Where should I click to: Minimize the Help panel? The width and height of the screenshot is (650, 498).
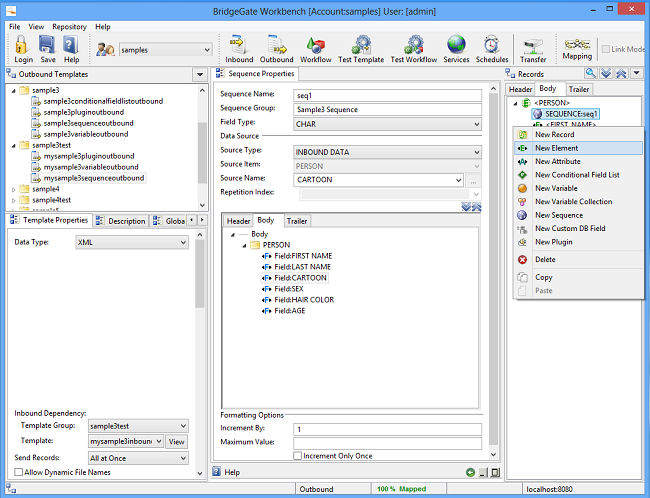pos(483,472)
